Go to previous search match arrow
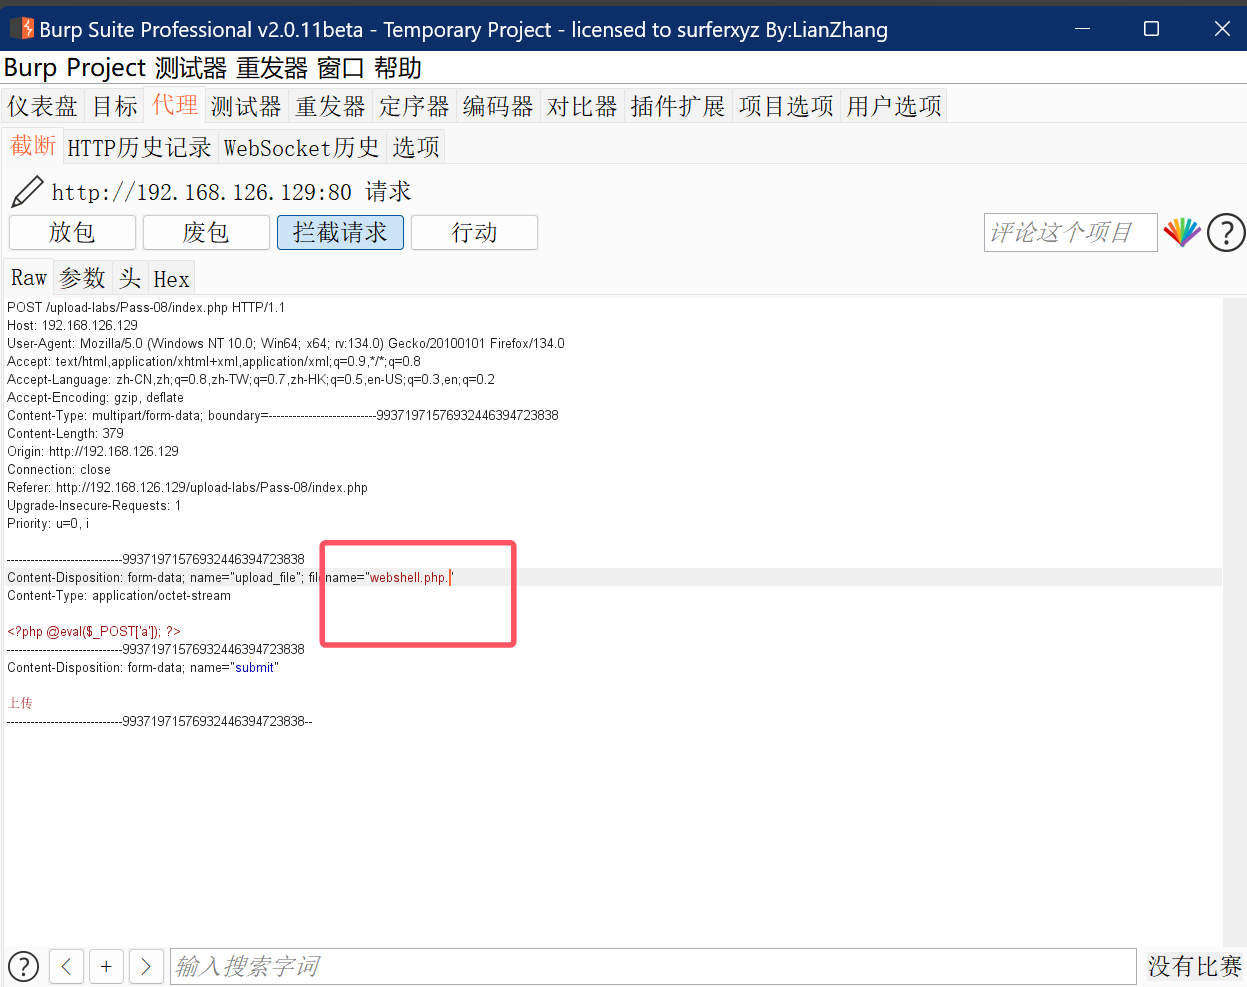1247x987 pixels. click(66, 966)
